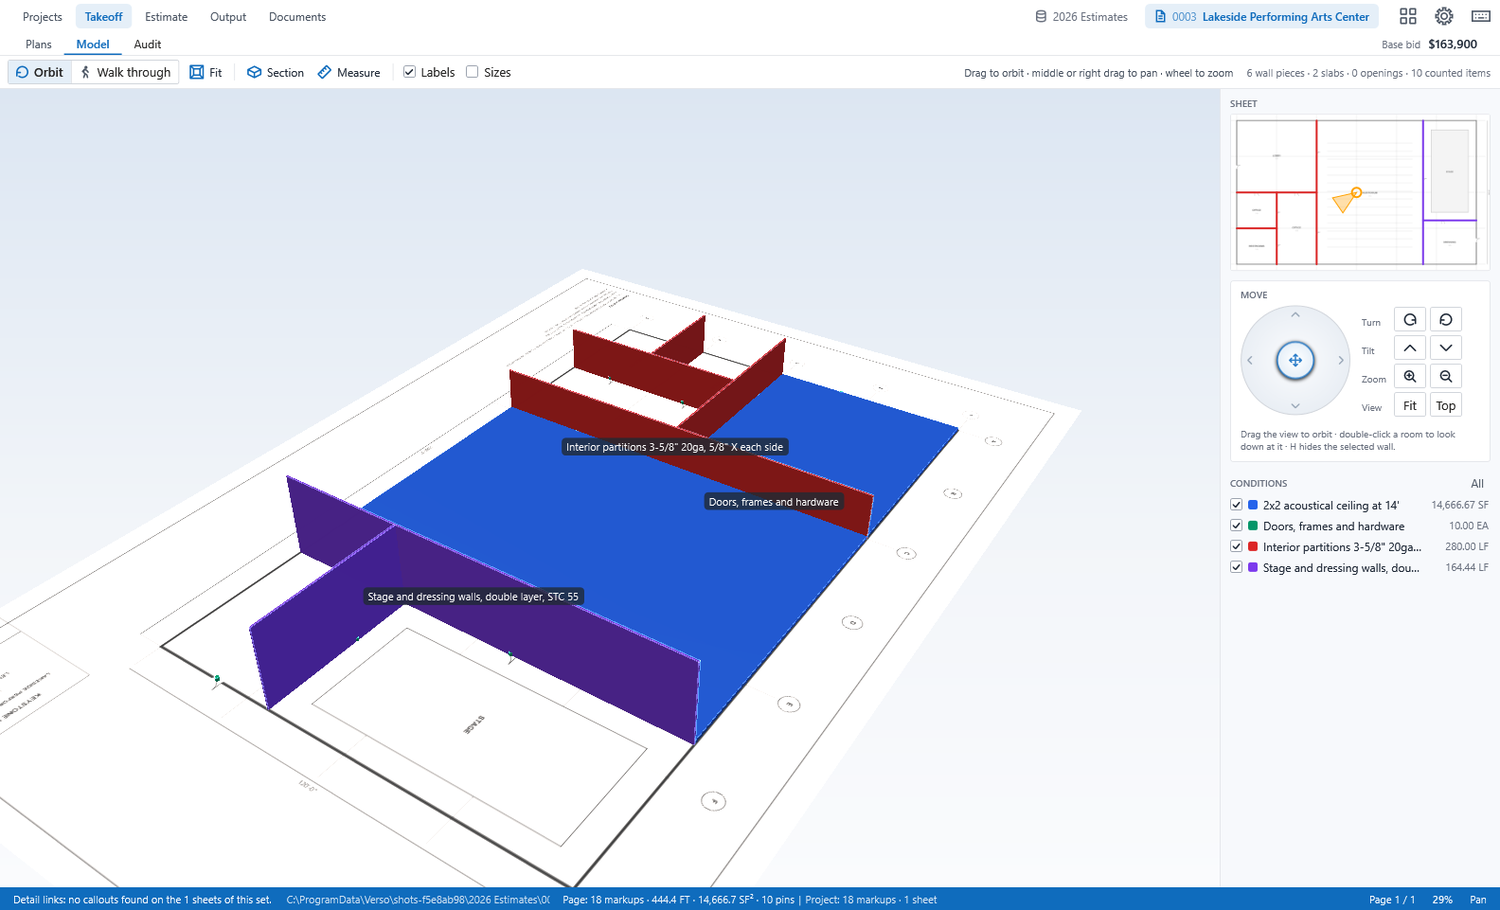Open the Lakeside Performing Arts Center project

[1262, 17]
